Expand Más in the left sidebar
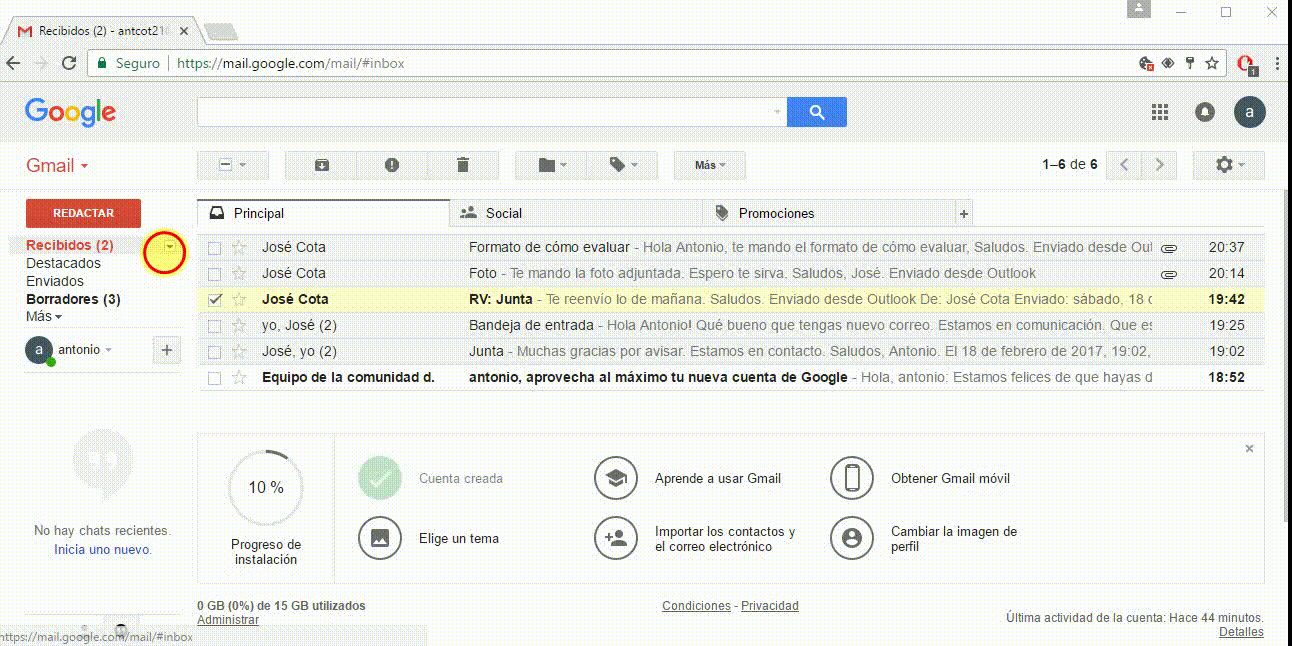Screen dimensions: 1292x646 (x=44, y=317)
